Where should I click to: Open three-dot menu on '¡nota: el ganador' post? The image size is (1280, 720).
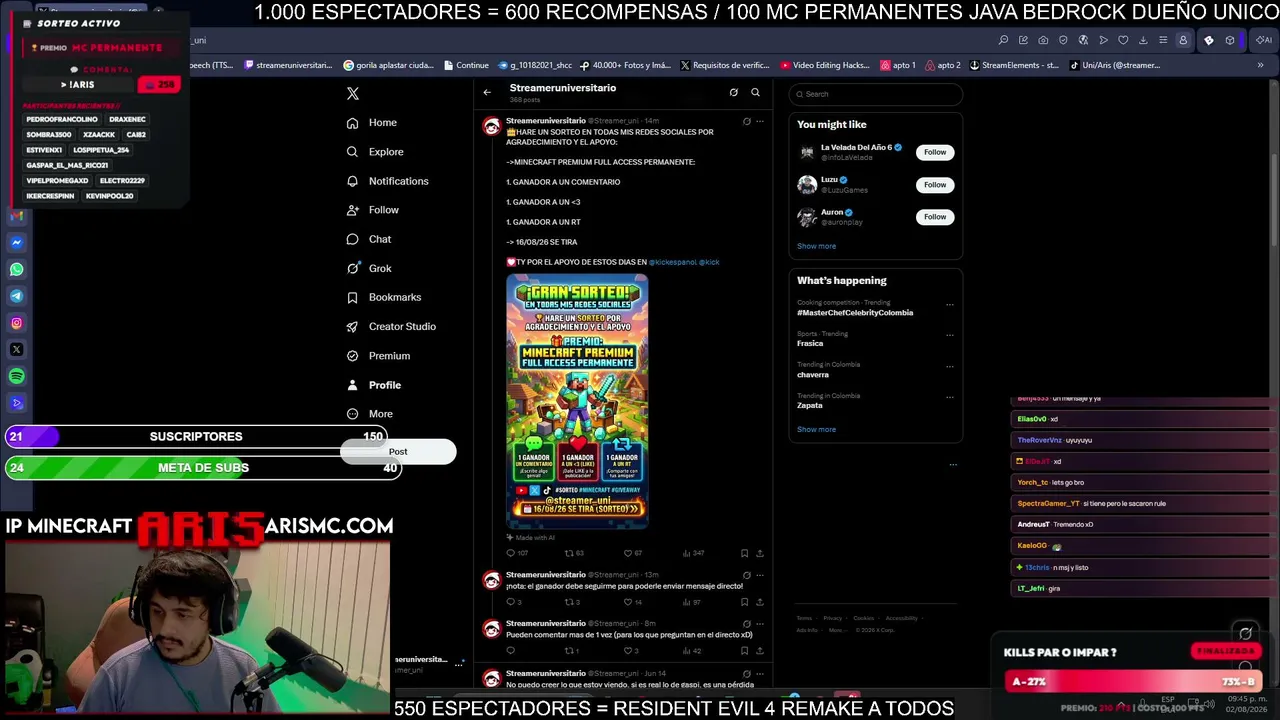pyautogui.click(x=760, y=575)
